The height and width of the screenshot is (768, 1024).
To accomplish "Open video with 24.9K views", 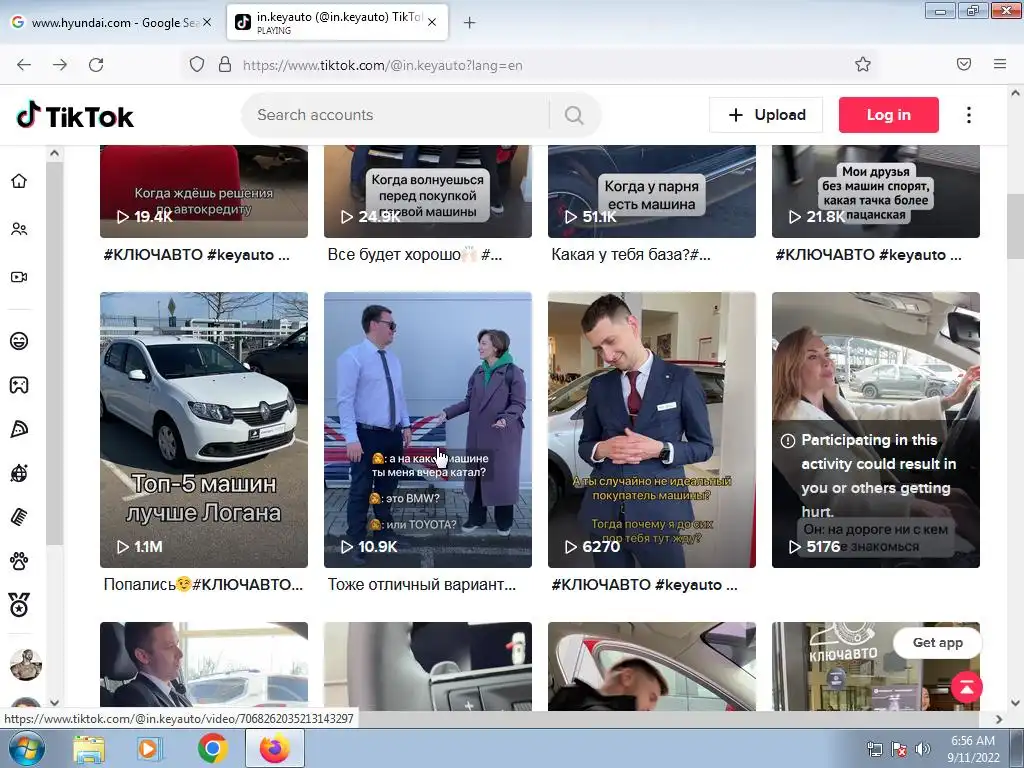I will point(428,191).
